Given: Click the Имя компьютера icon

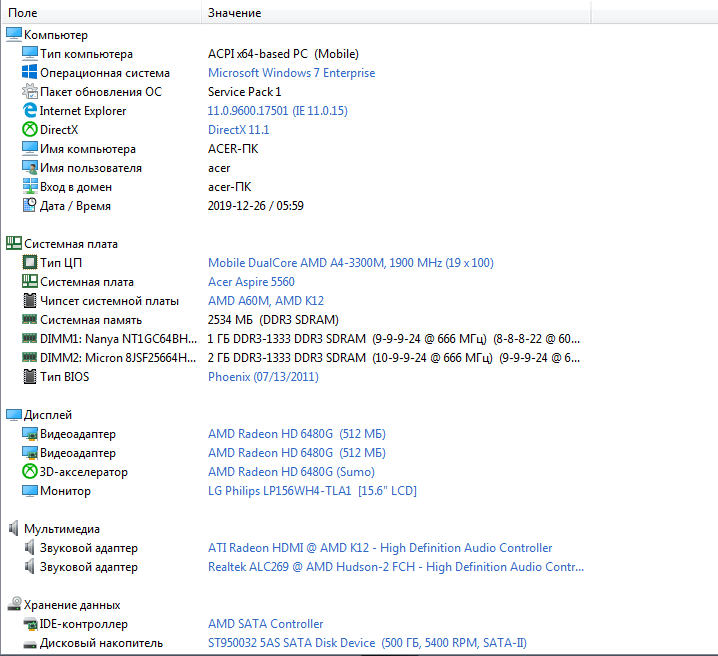Looking at the screenshot, I should [30, 148].
